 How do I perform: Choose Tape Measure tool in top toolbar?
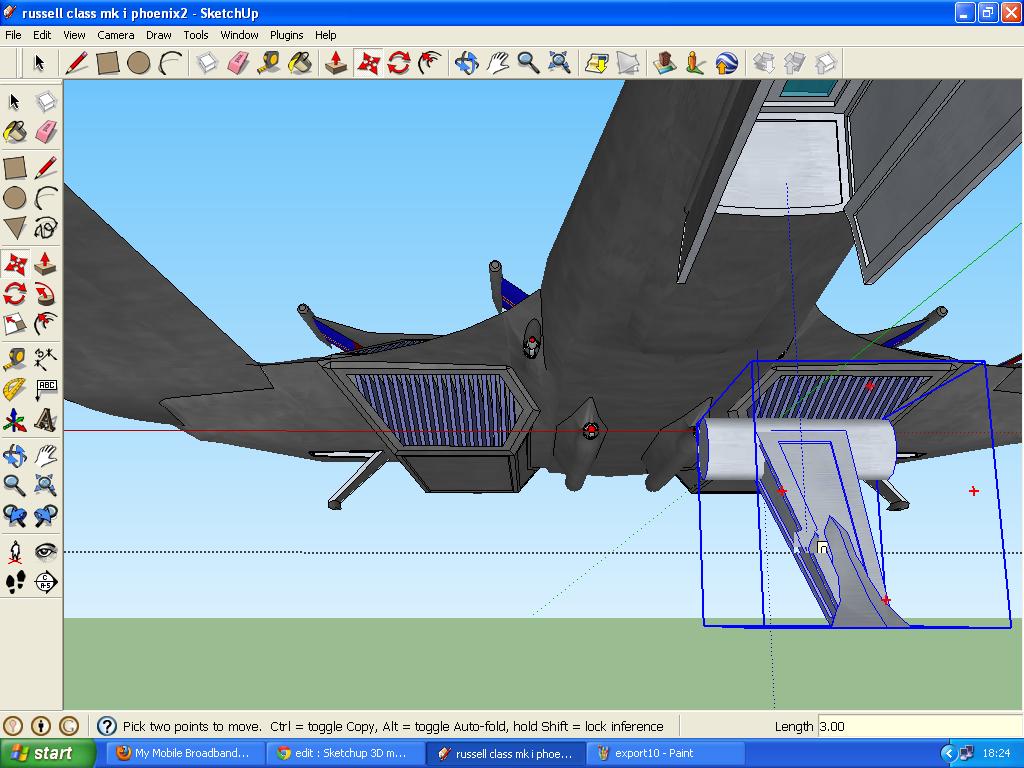[268, 63]
